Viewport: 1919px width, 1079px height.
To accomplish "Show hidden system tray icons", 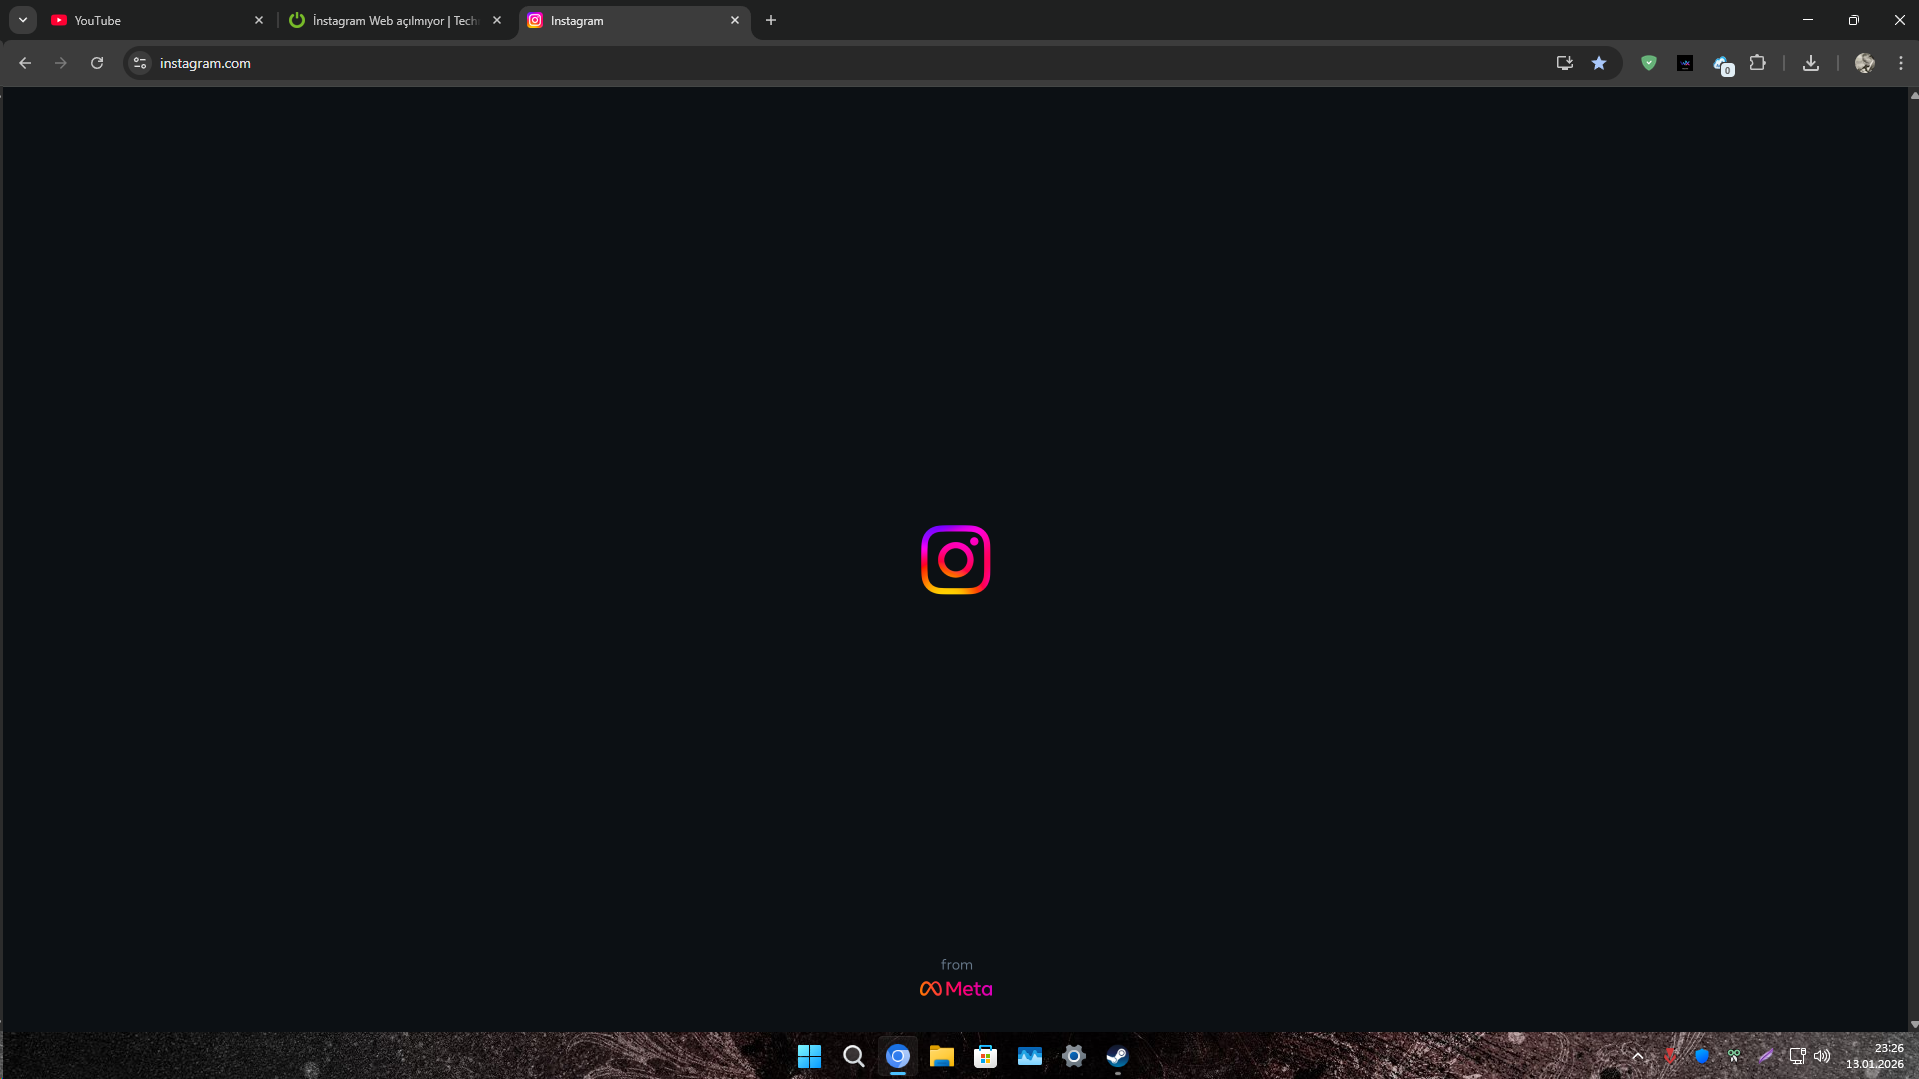I will coord(1637,1056).
